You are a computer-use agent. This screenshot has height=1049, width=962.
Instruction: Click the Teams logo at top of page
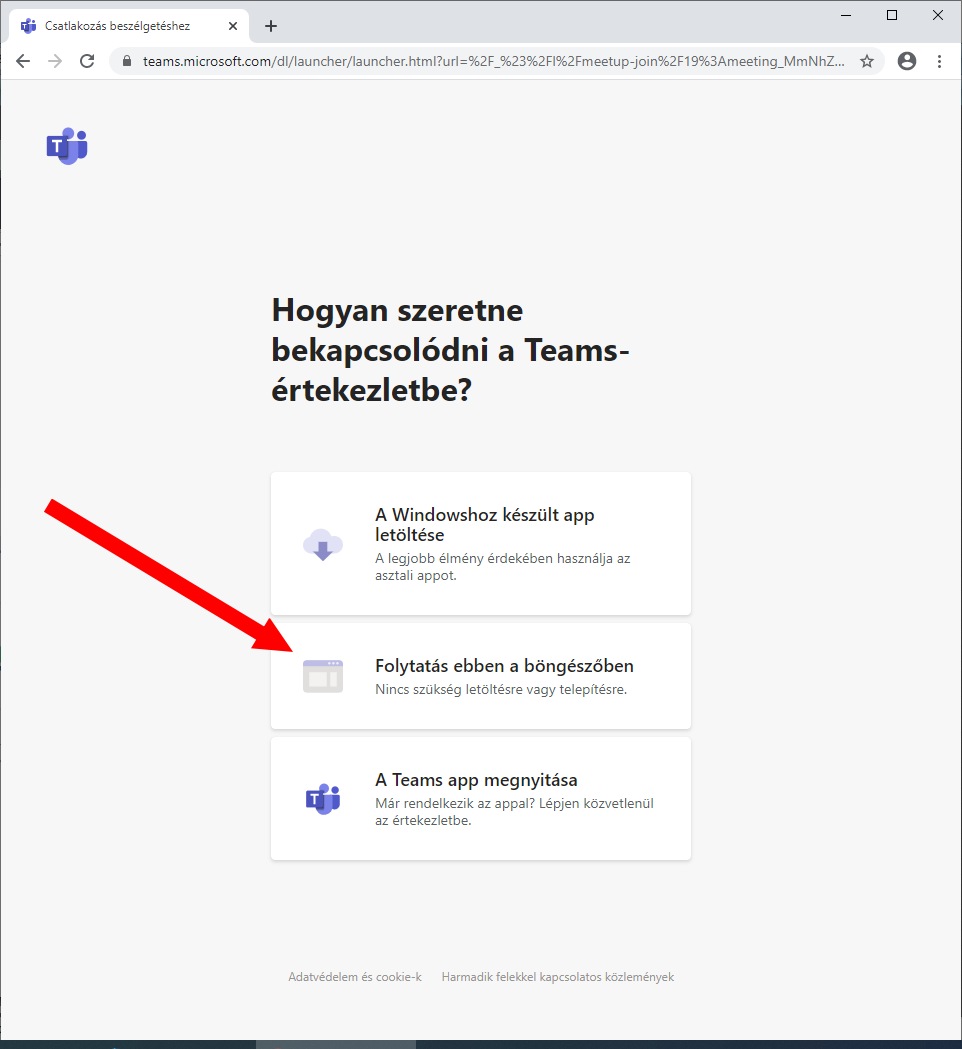(x=67, y=146)
